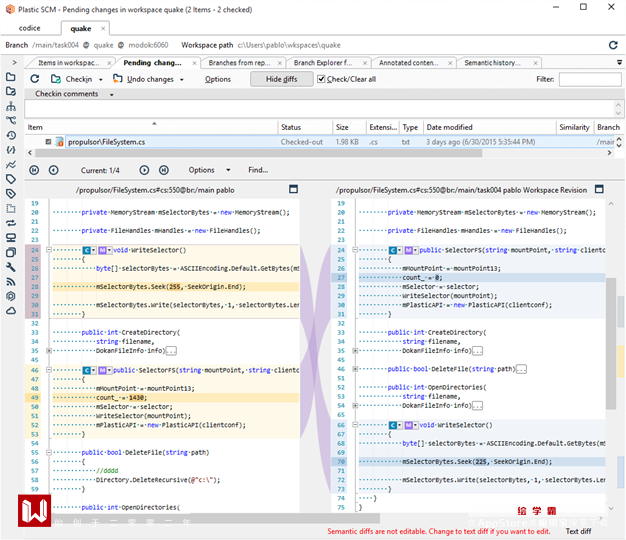Expand the Checkin comments dropdown

point(112,95)
